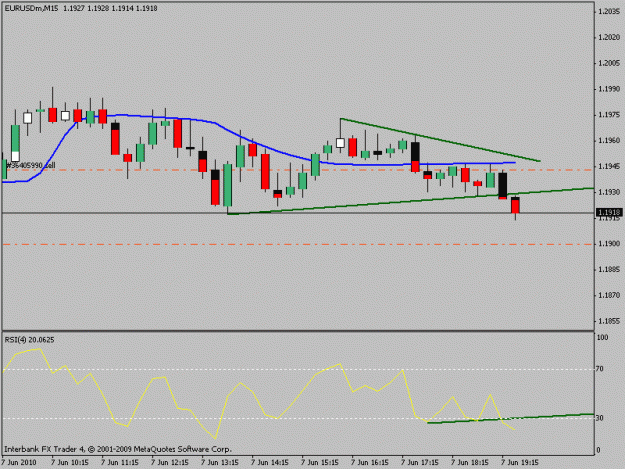This screenshot has height=469, width=625.
Task: Click the RSI scale value 100
Action: coord(602,338)
